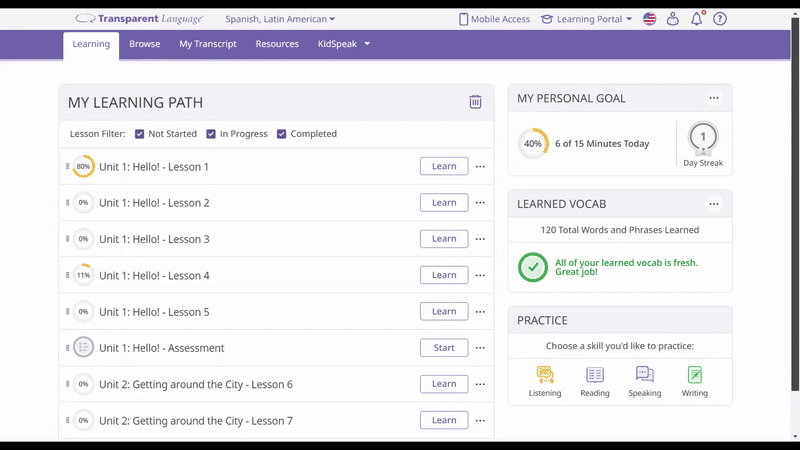Click the page vertical scrollbar
Image resolution: width=800 pixels, height=450 pixels.
795,204
